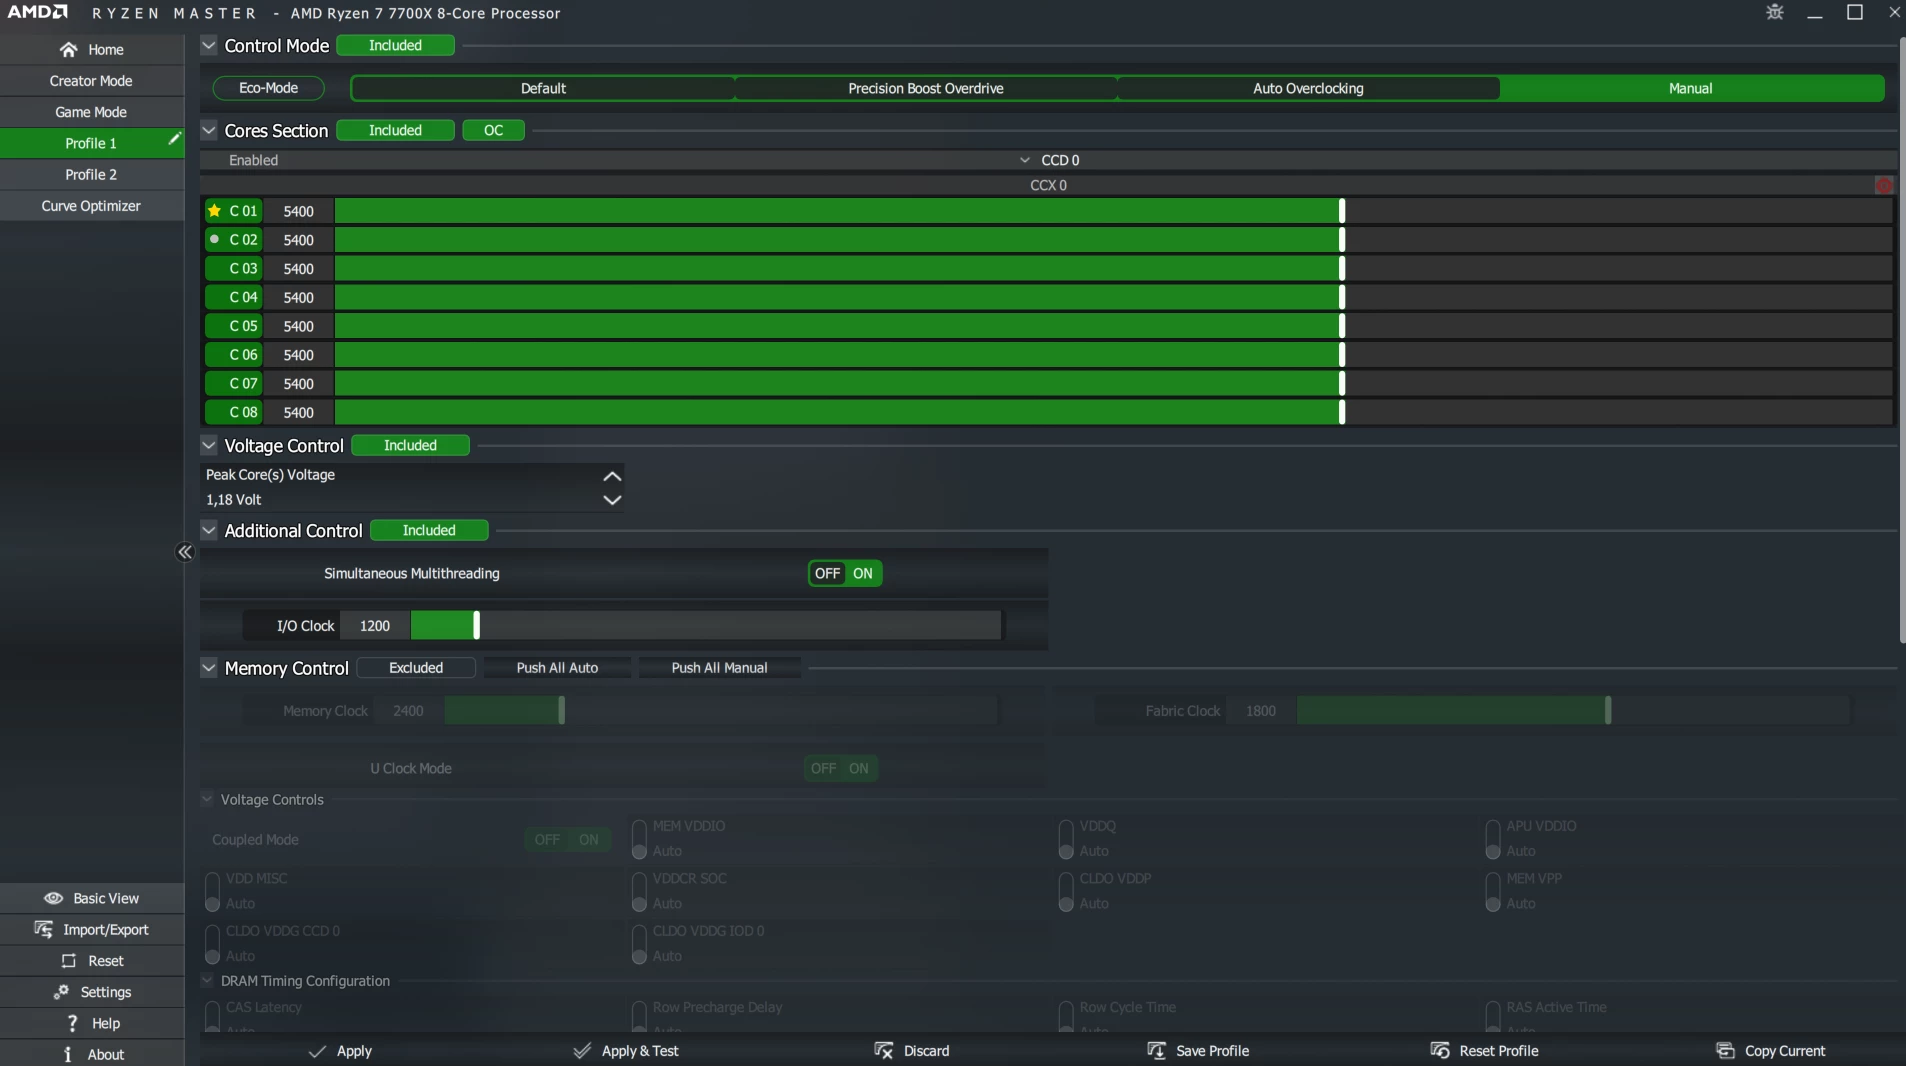
Task: Enable the Eco-Mode button
Action: point(268,88)
